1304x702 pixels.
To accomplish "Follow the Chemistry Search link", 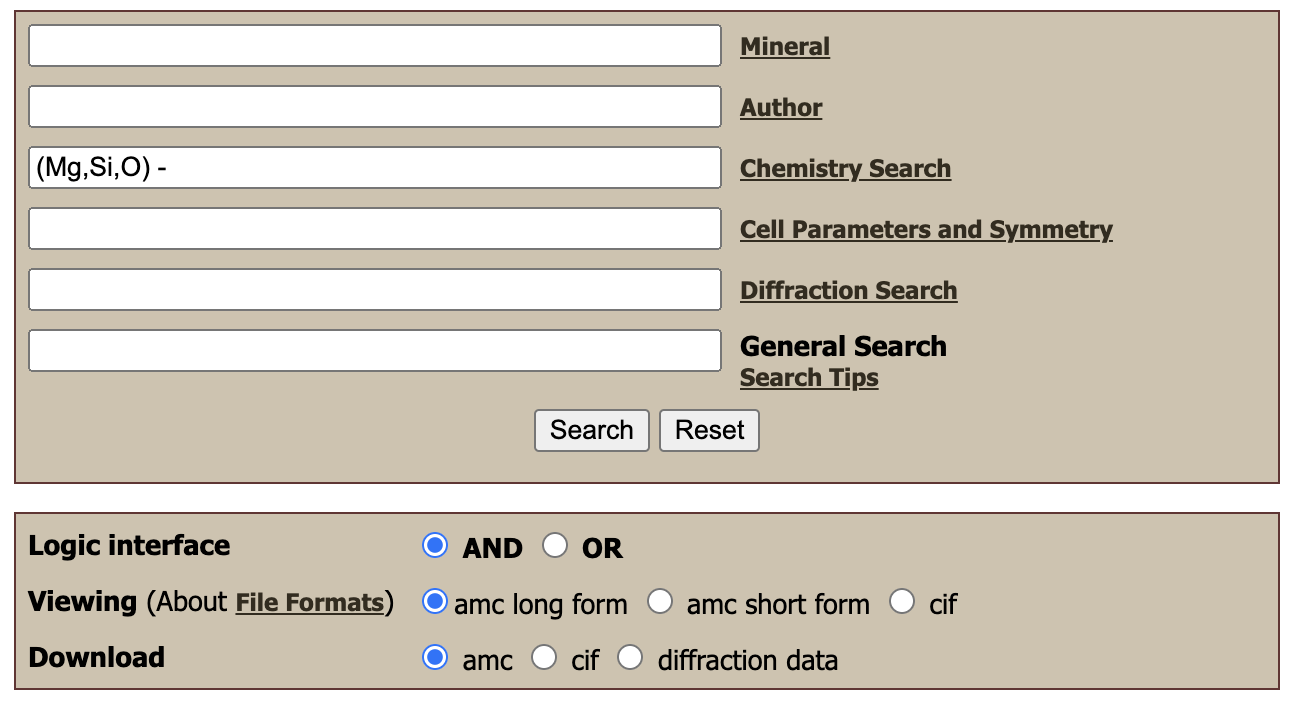I will click(x=845, y=169).
